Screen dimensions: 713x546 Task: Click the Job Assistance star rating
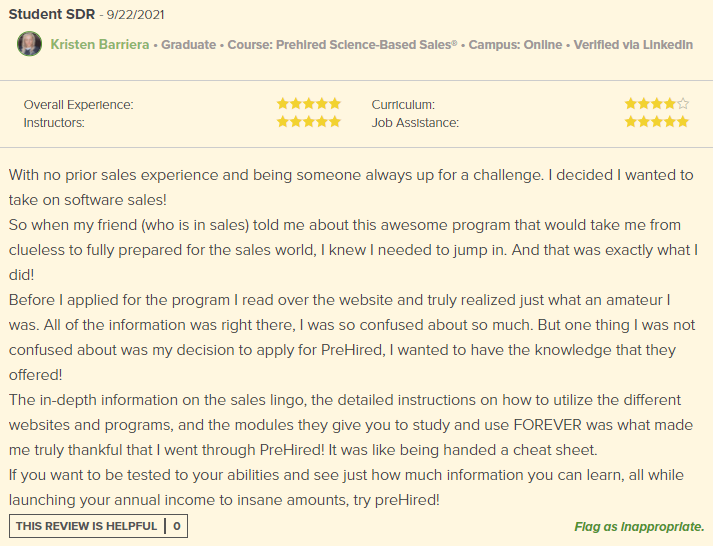(656, 122)
